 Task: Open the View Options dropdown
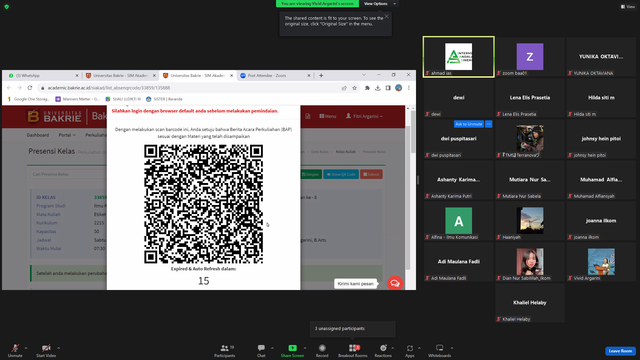(380, 4)
